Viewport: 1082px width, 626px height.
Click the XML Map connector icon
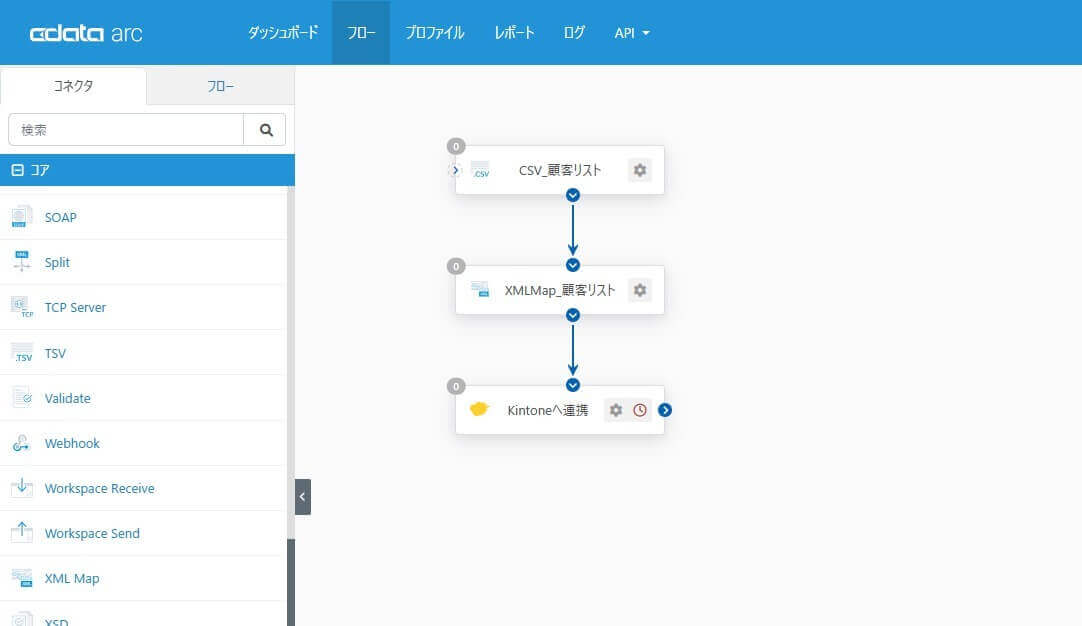pos(22,578)
